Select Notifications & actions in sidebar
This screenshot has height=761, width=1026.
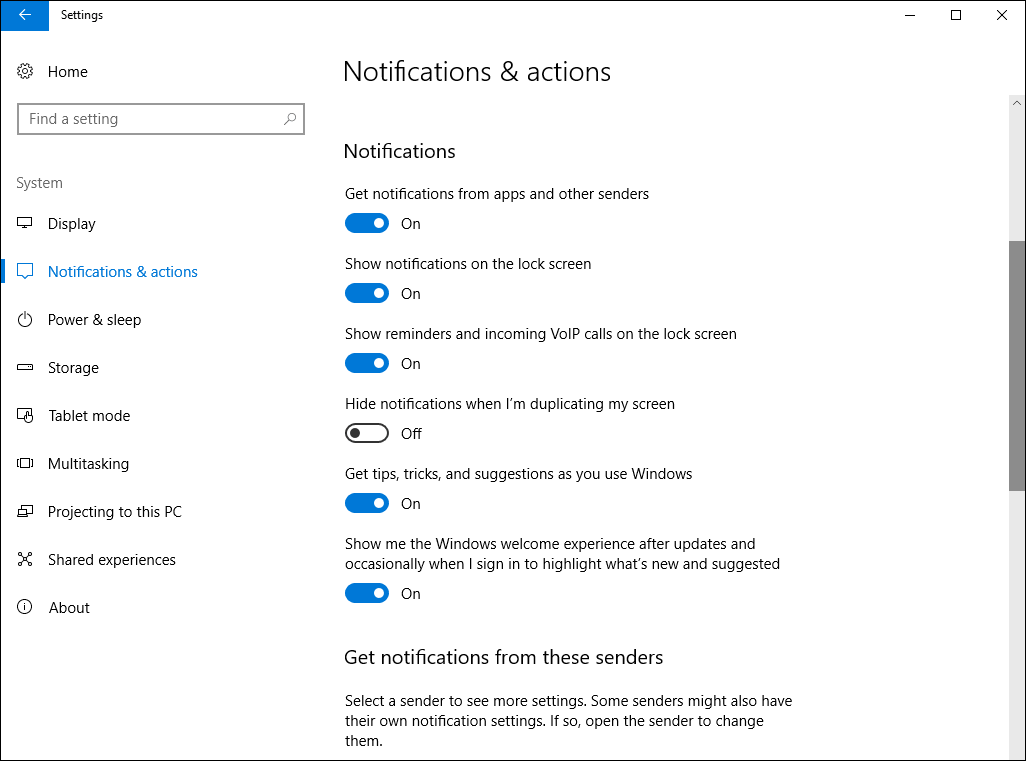pos(122,272)
